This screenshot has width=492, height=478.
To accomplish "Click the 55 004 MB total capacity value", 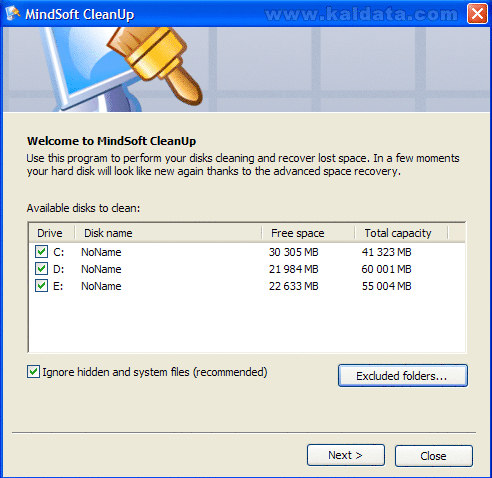I will coord(387,286).
